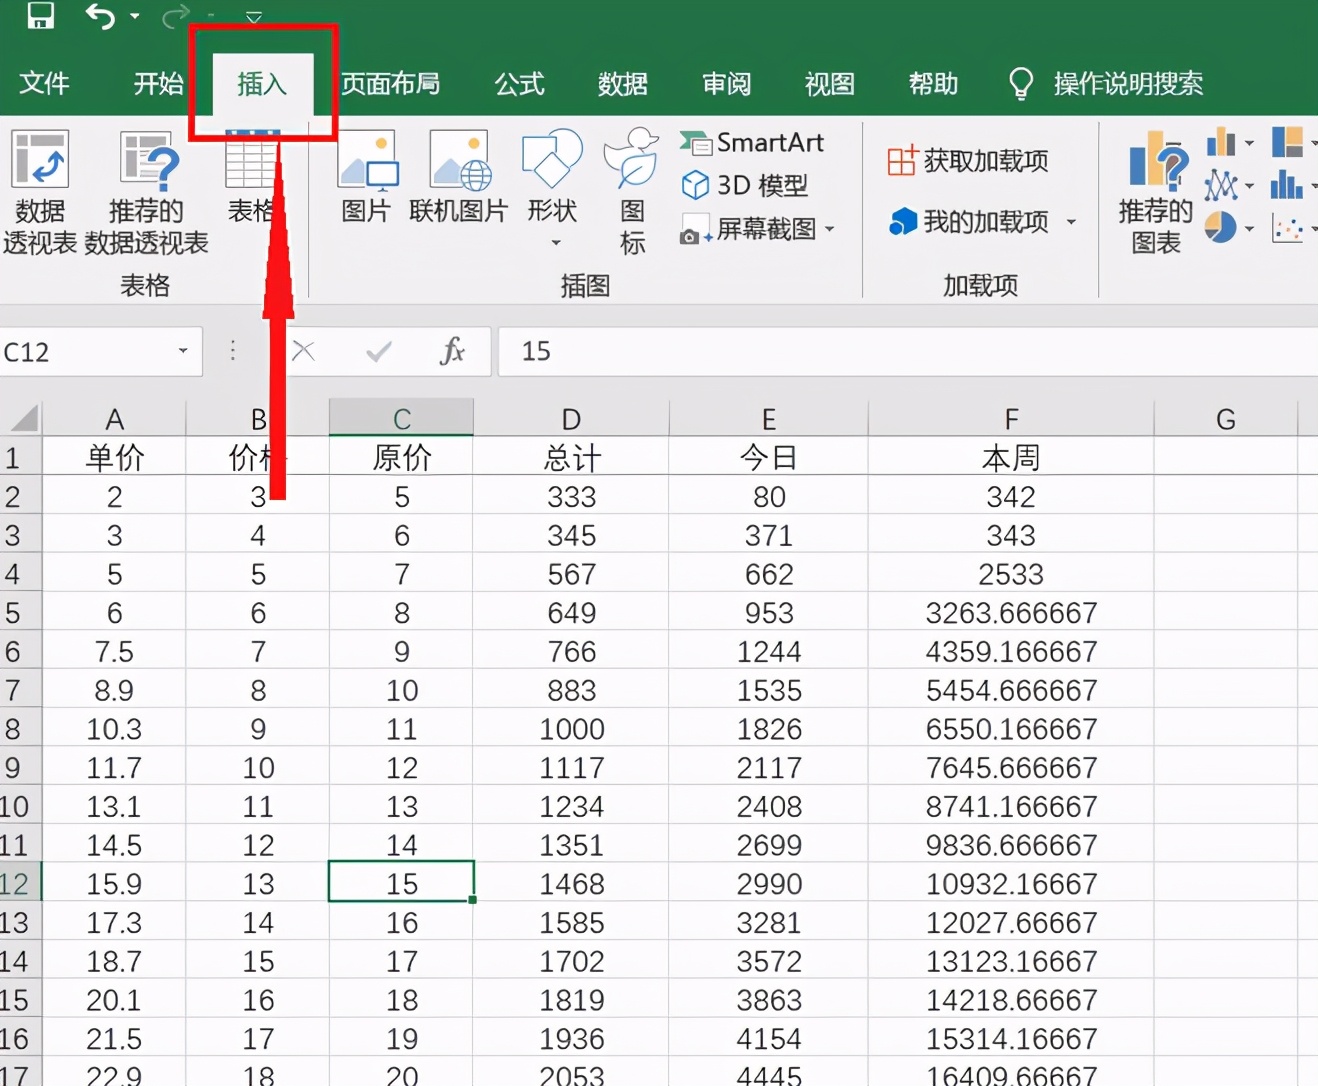This screenshot has height=1086, width=1318.
Task: Click the insert function fx button
Action: [x=452, y=351]
